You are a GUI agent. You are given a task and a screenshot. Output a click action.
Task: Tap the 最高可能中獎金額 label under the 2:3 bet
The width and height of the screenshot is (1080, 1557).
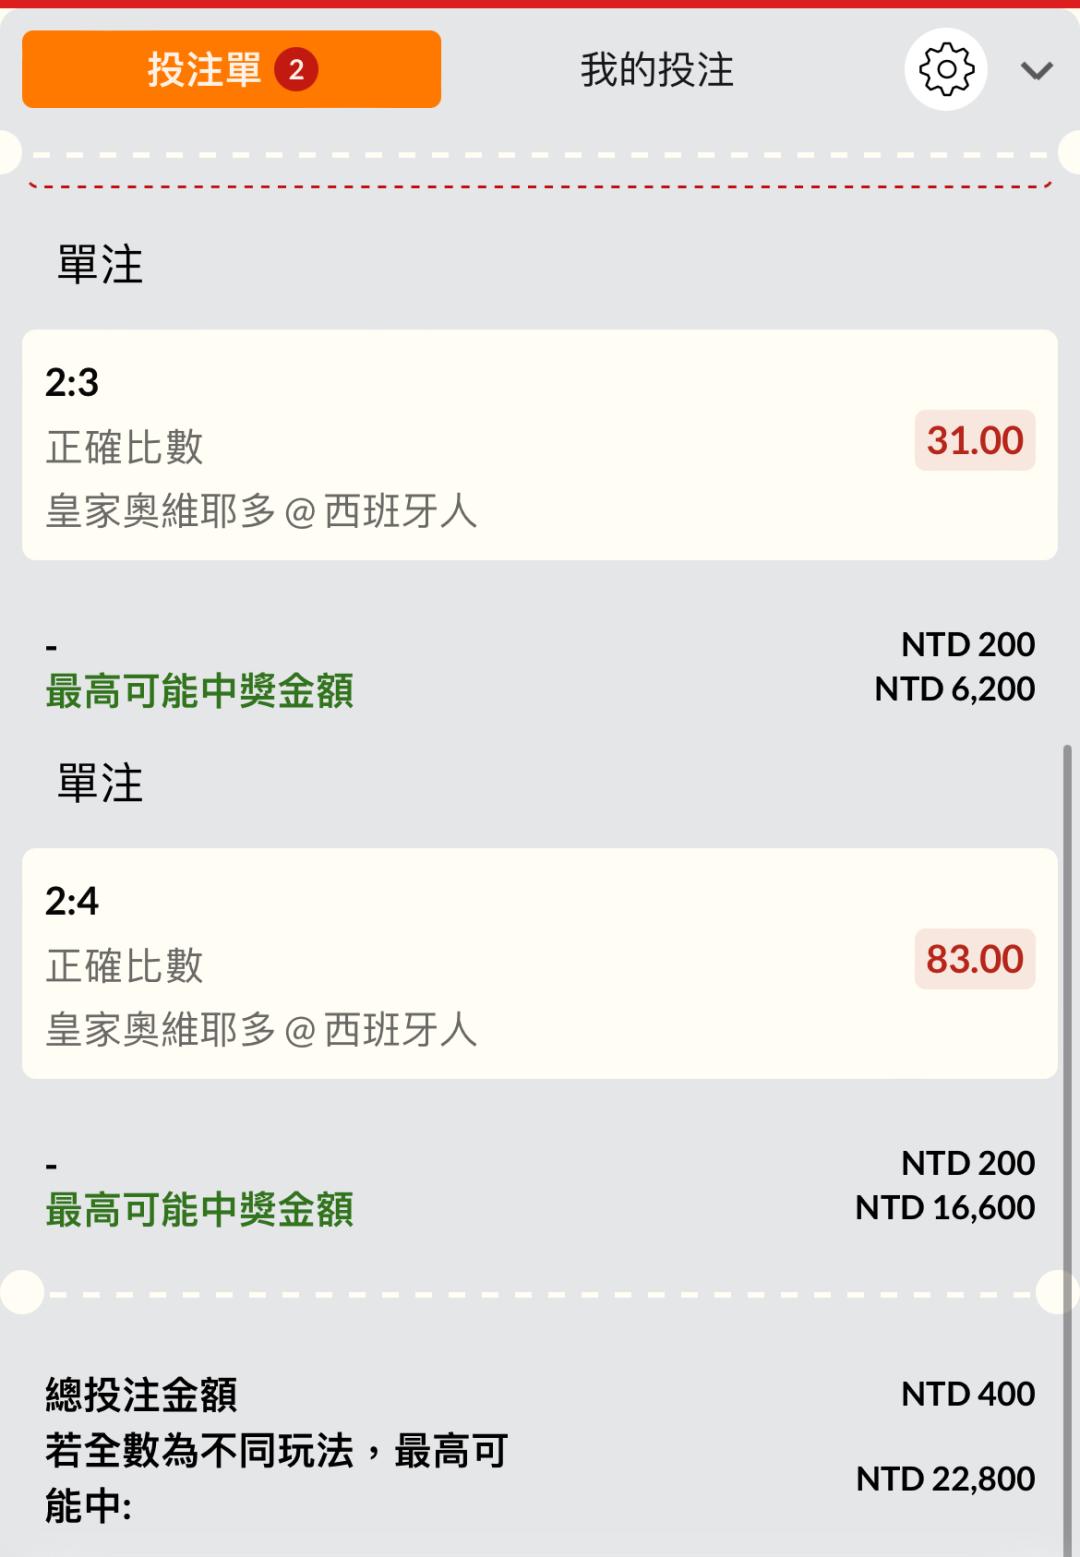tap(200, 691)
